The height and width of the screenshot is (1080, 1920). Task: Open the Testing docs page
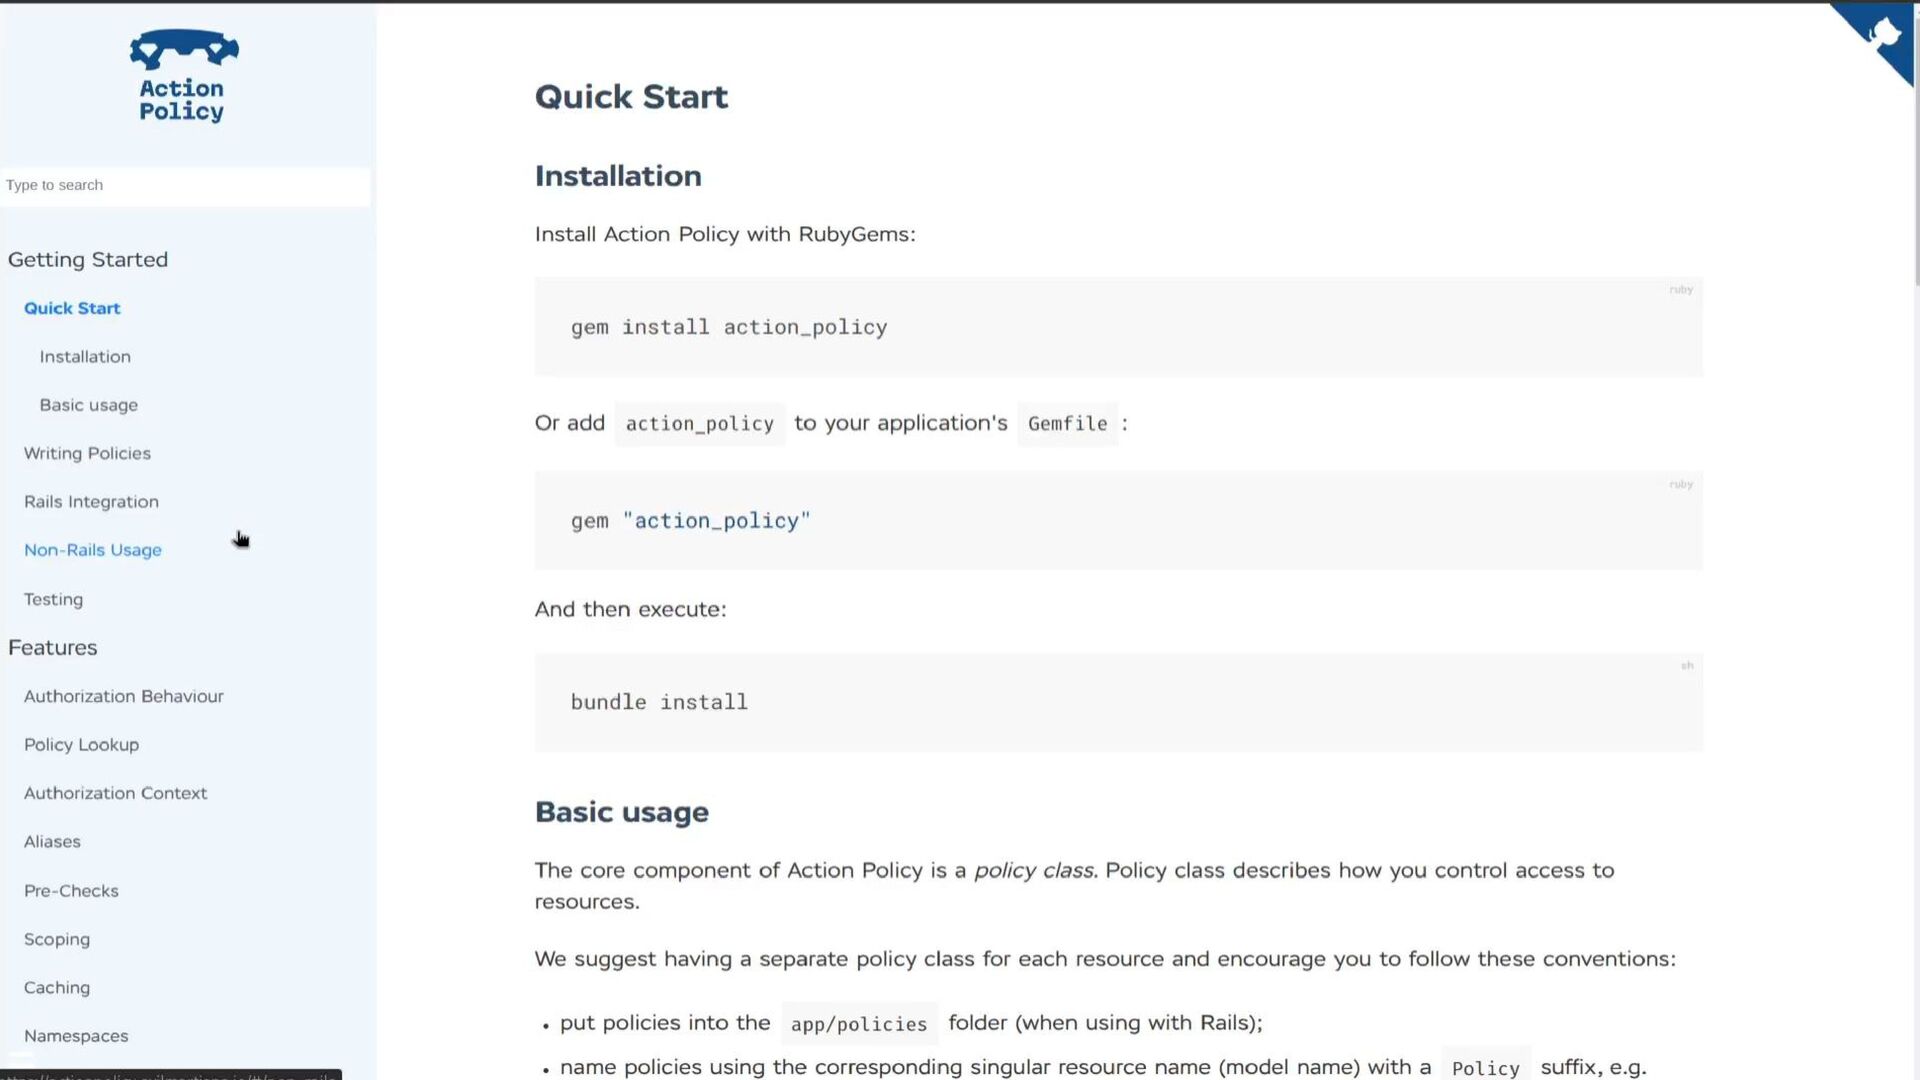pos(53,599)
